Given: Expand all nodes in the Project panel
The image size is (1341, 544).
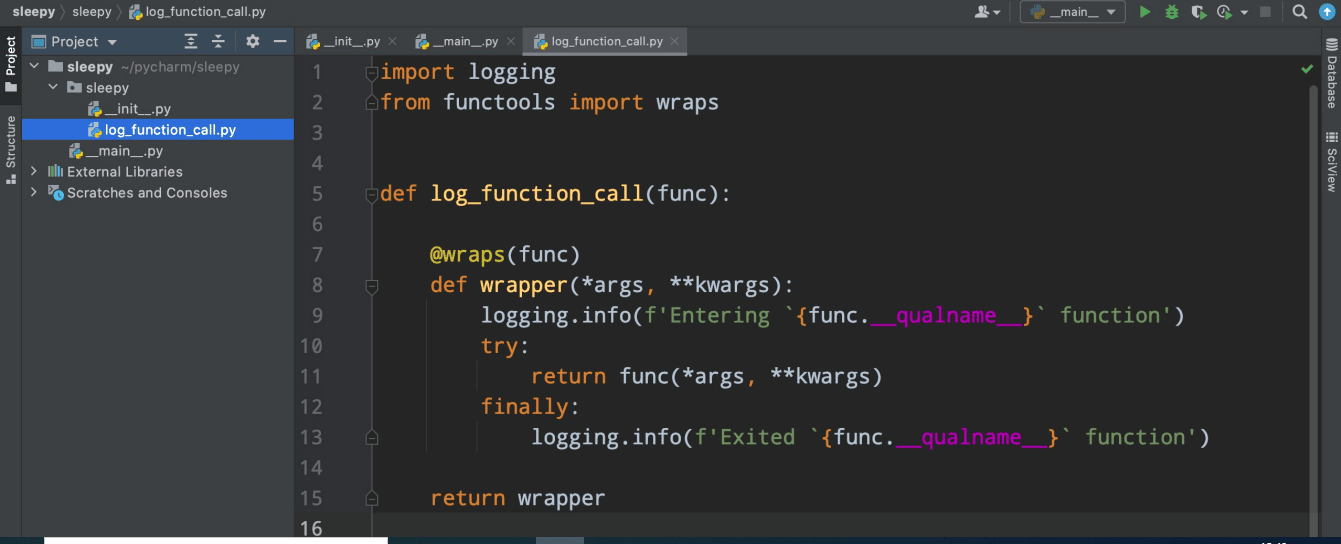Looking at the screenshot, I should coord(191,41).
